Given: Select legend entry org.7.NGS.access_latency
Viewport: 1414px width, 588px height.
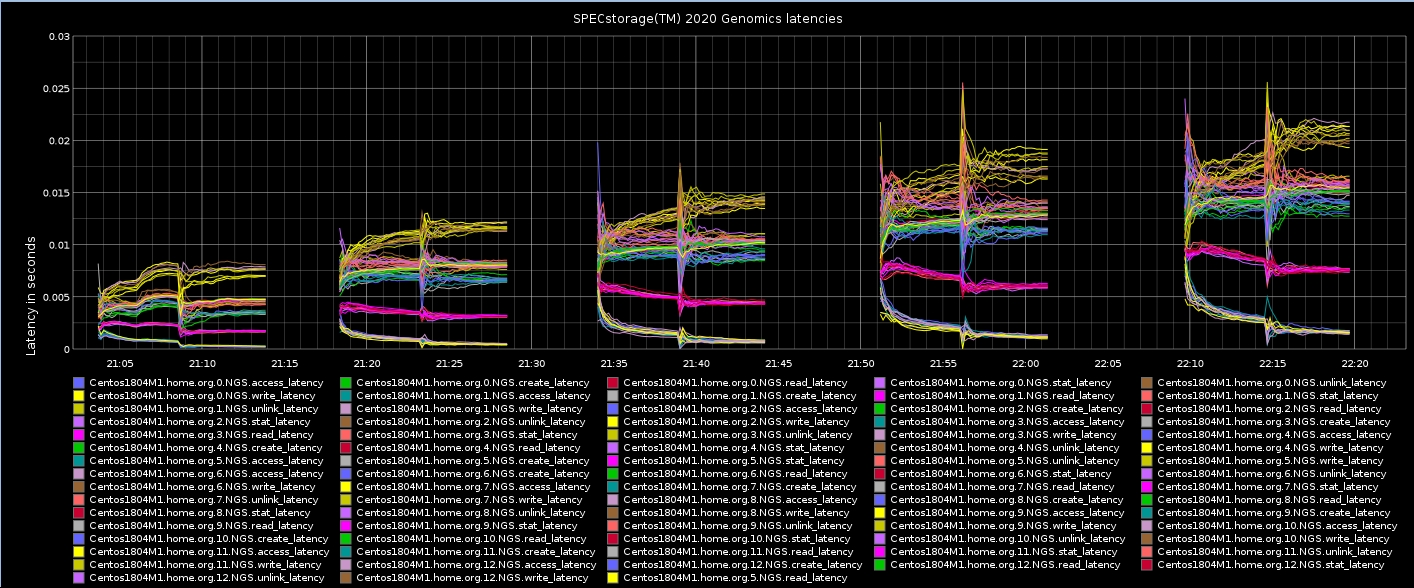Looking at the screenshot, I should coord(466,487).
